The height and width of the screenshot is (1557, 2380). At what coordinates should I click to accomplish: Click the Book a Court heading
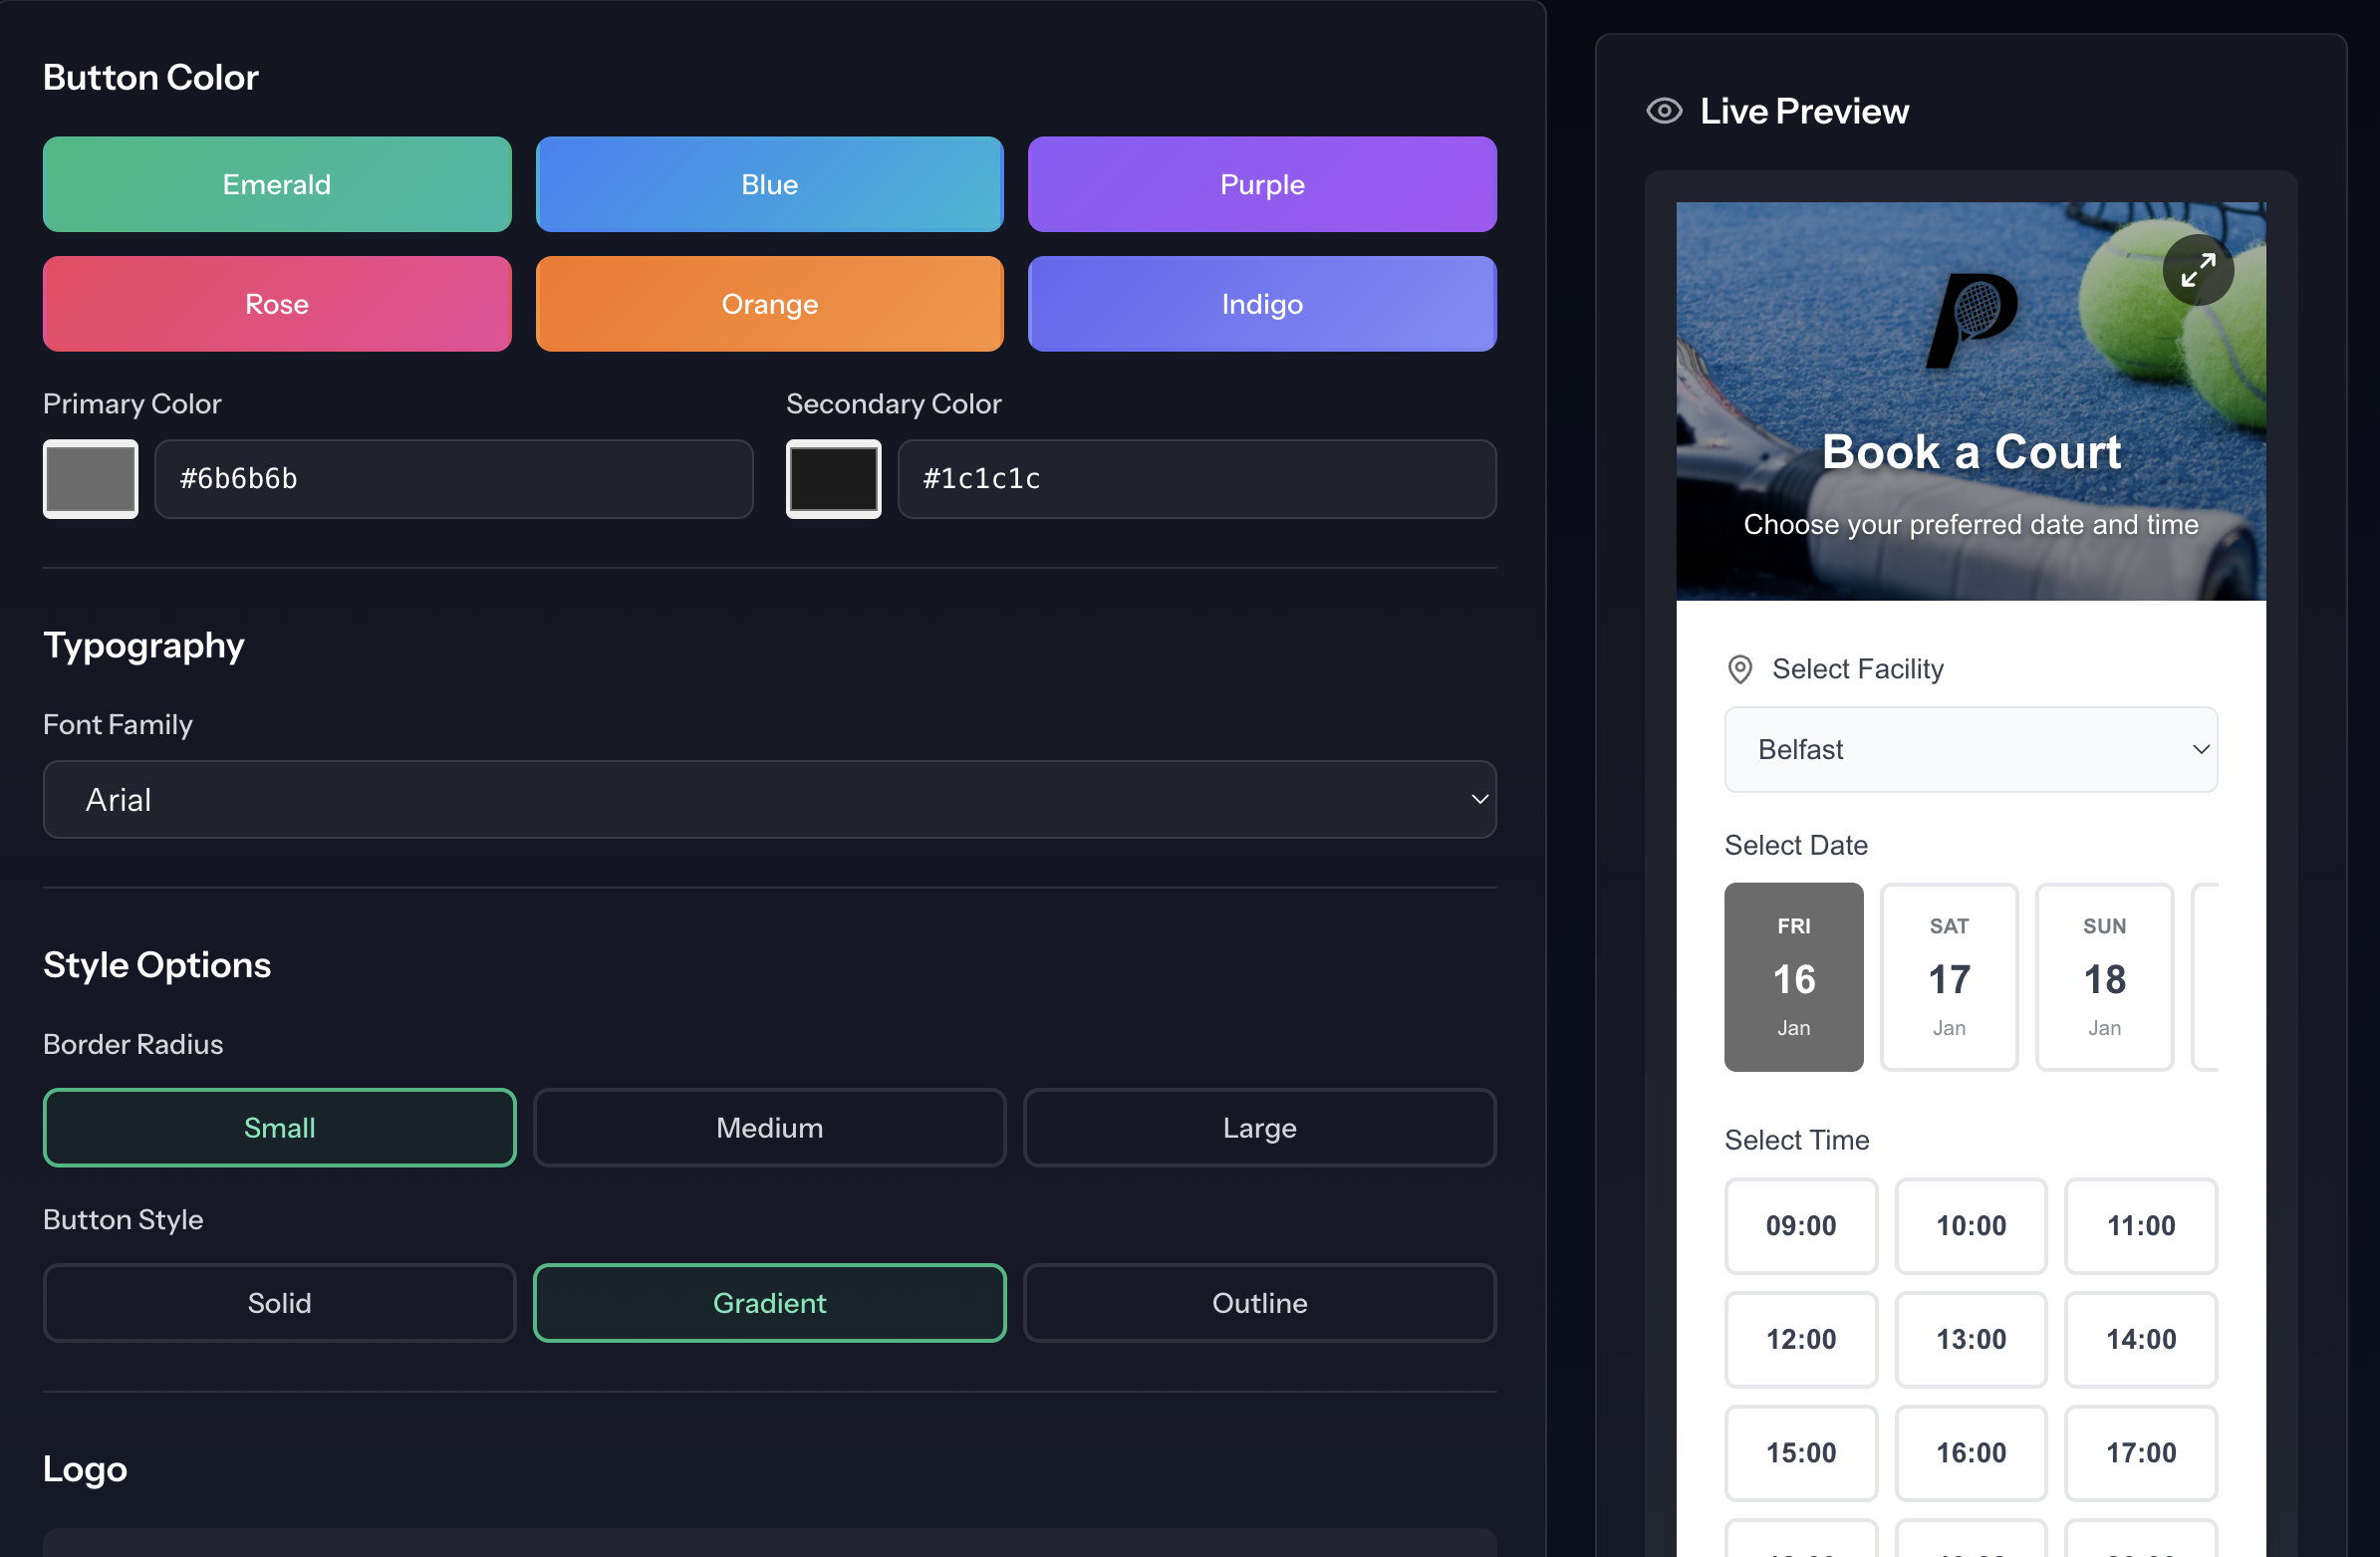point(1971,452)
